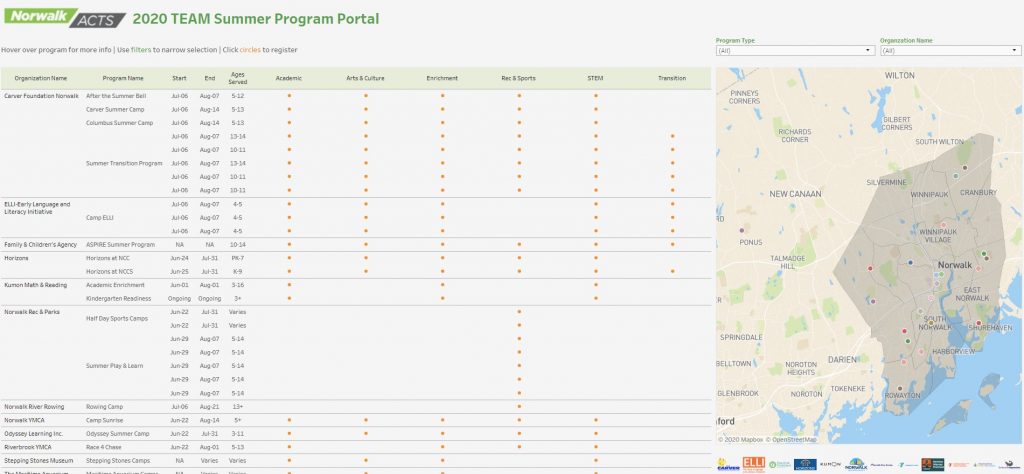Click the Norwalk ACTS logo

point(67,19)
